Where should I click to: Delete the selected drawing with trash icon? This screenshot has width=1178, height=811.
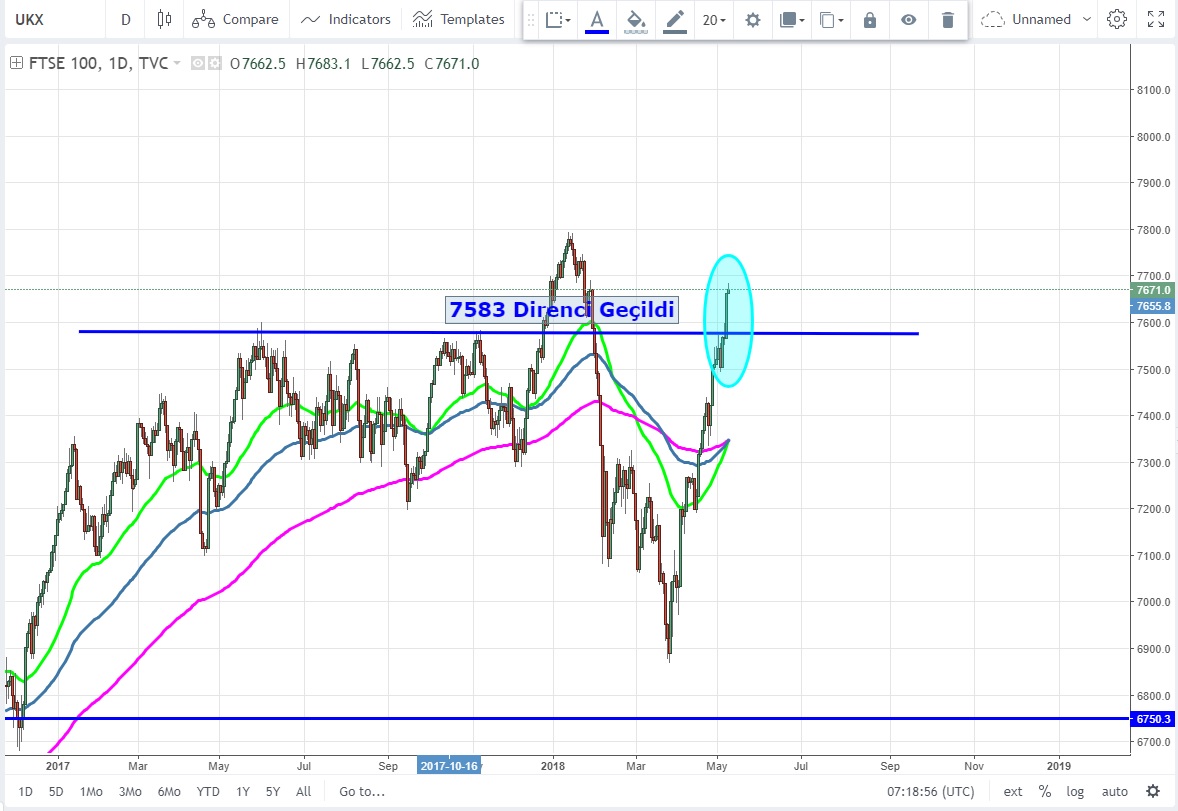click(948, 19)
